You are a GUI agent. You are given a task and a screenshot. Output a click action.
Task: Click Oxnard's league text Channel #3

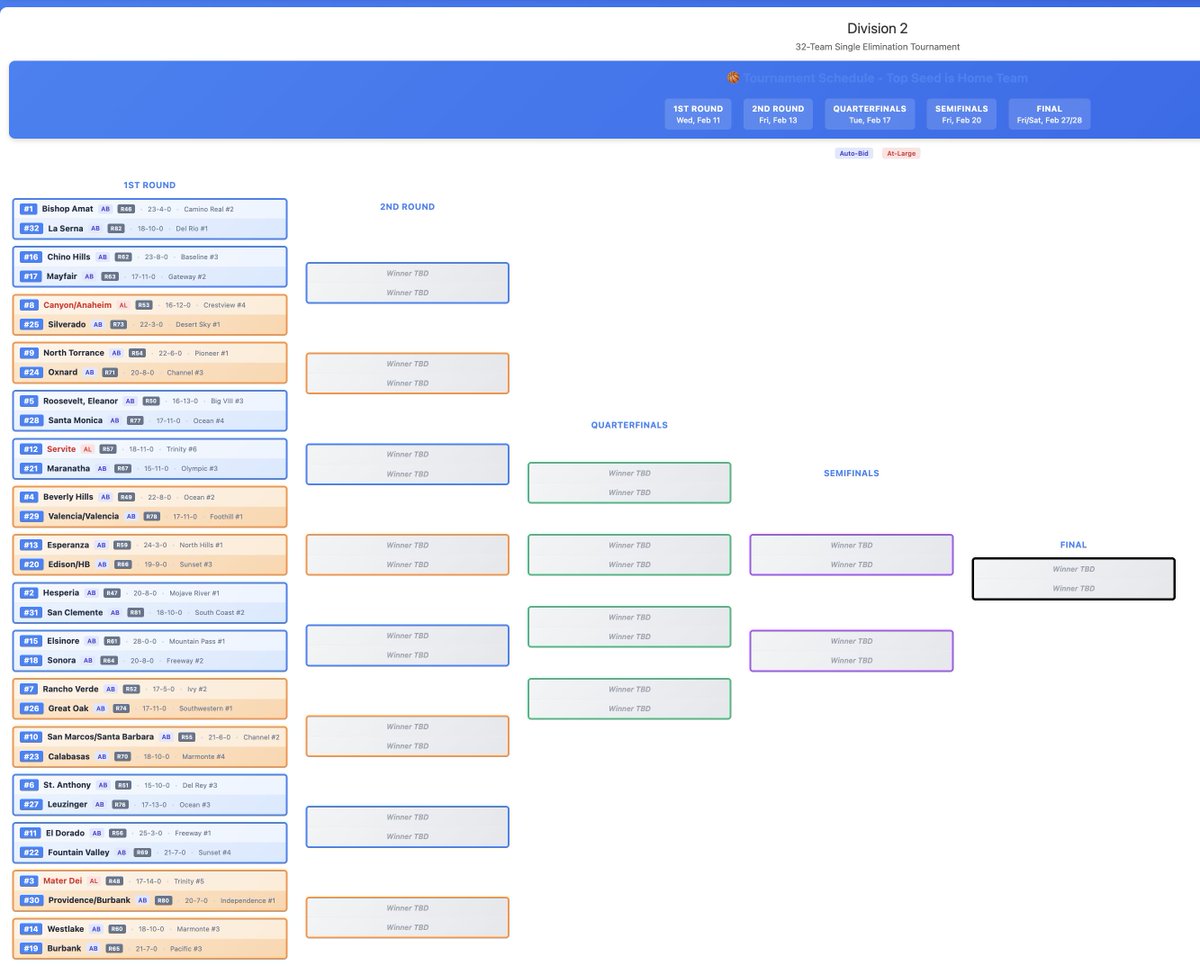click(x=185, y=372)
